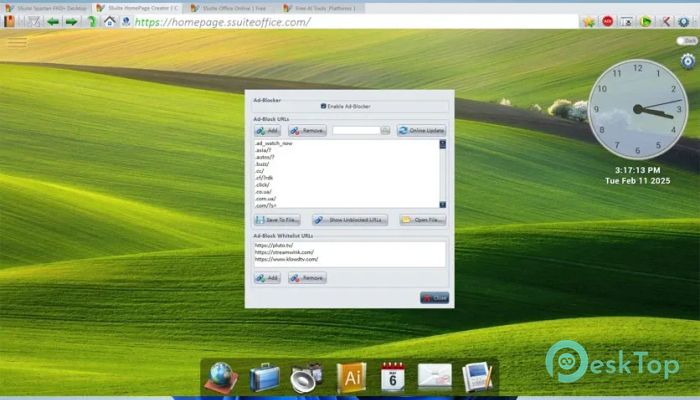The width and height of the screenshot is (700, 400).
Task: Select .co.ua/ entry in the block list
Action: [263, 192]
